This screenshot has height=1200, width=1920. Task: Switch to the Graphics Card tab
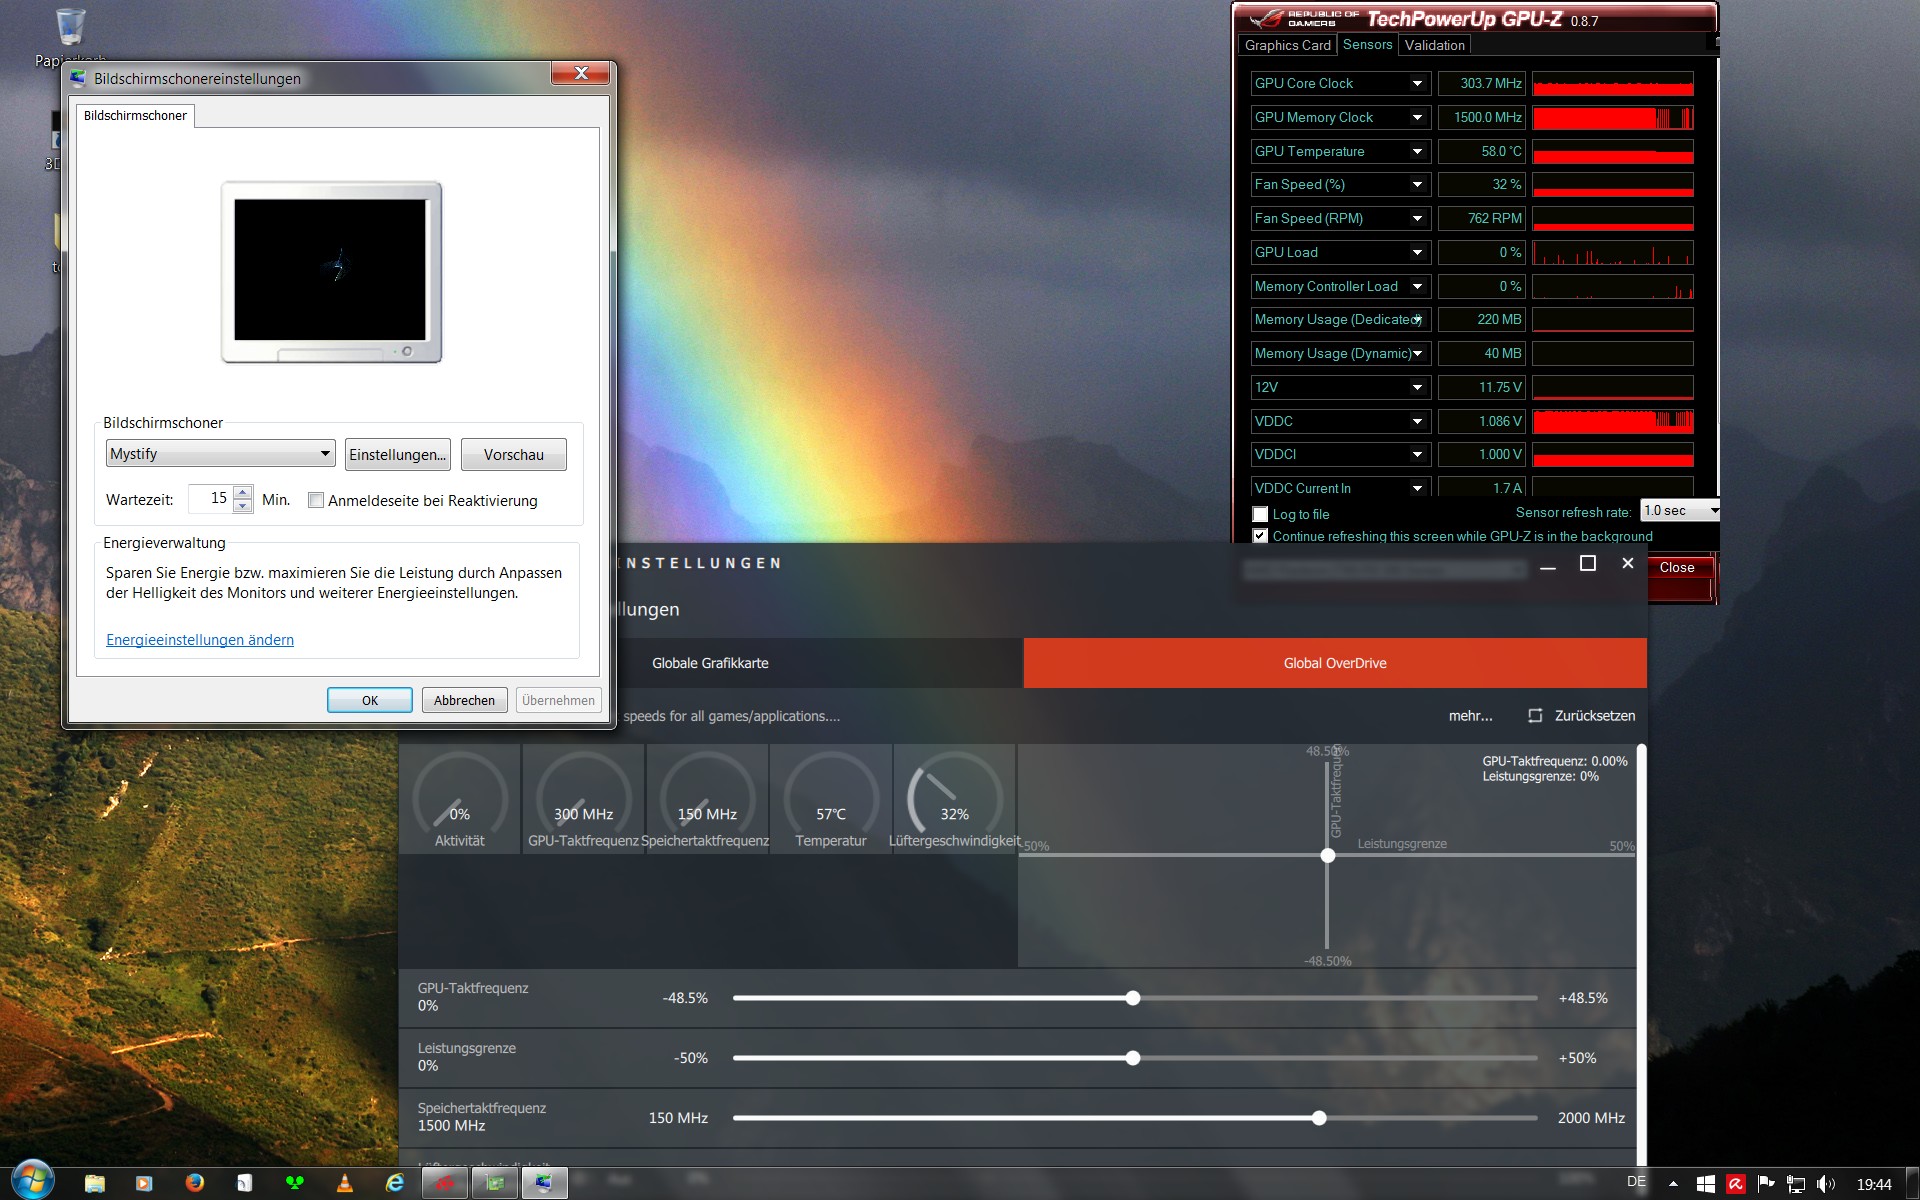[x=1287, y=45]
